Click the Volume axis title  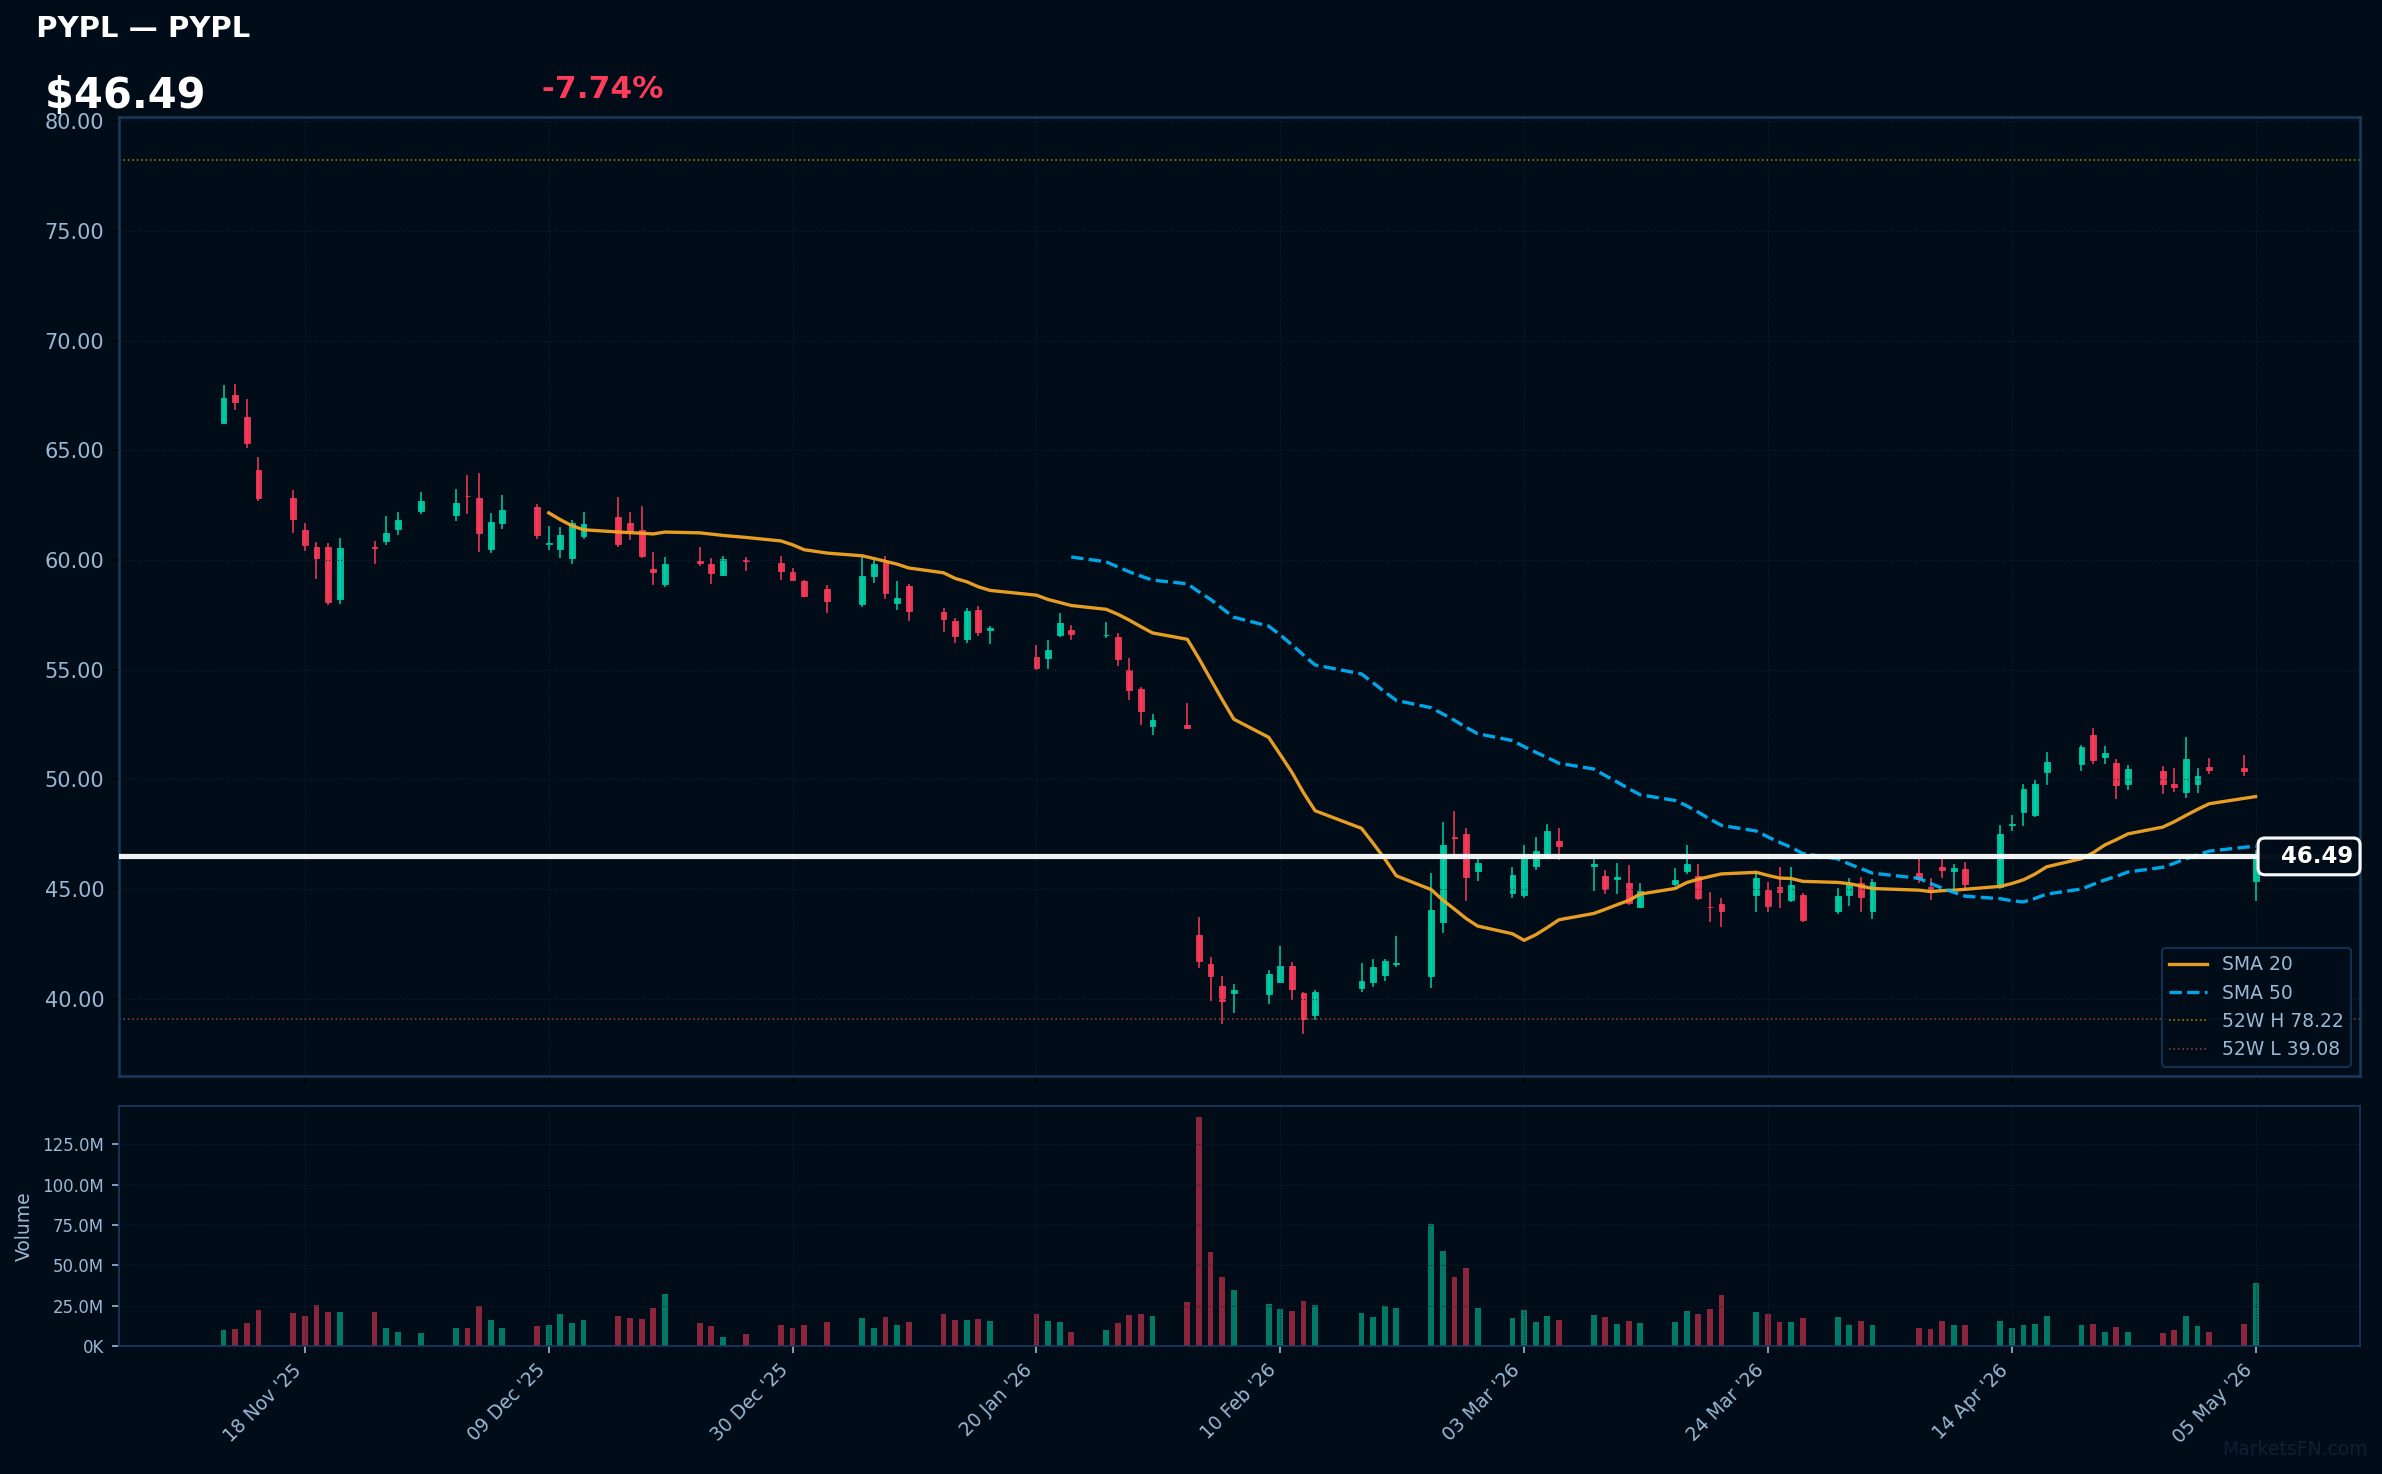(23, 1227)
